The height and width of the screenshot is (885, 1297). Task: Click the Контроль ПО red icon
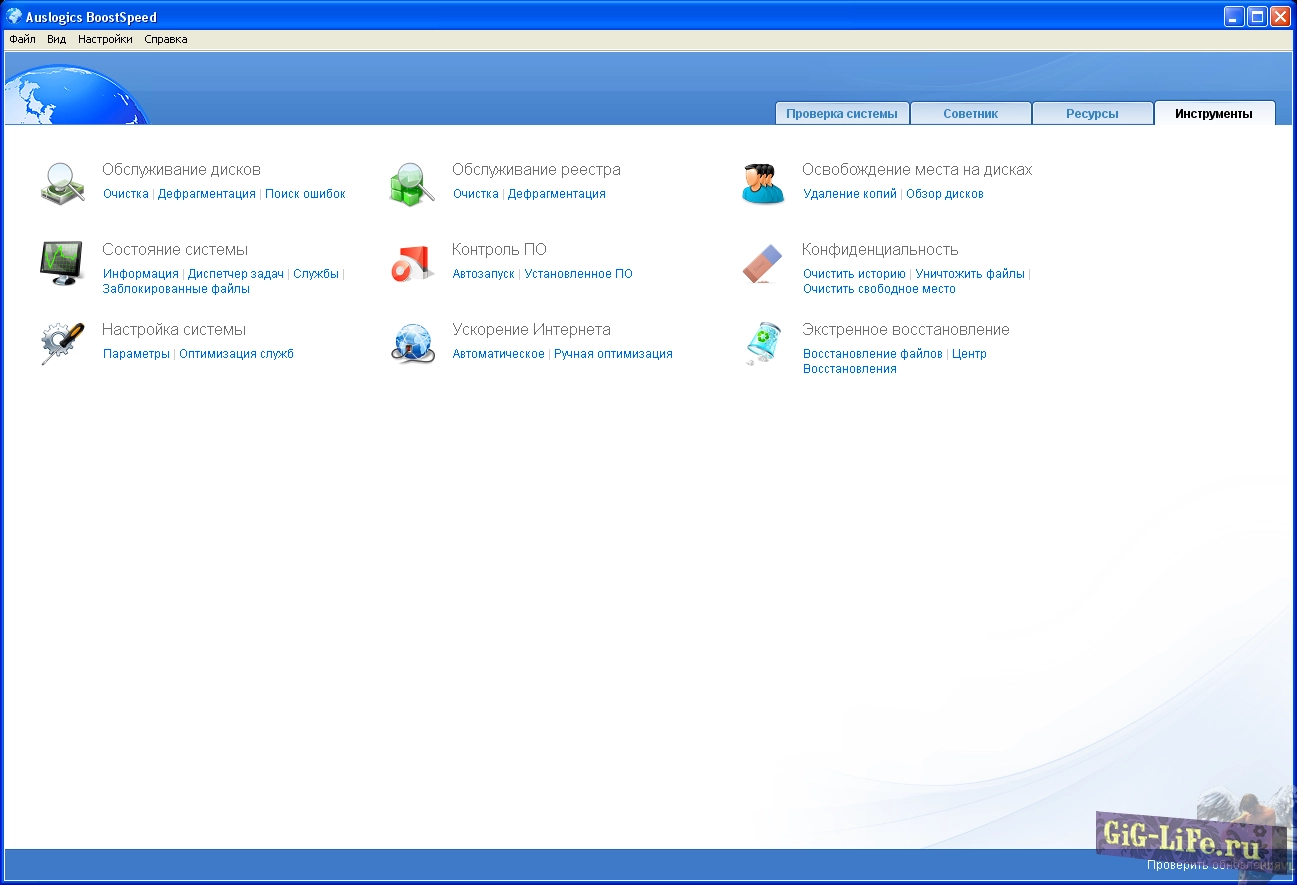click(x=411, y=263)
